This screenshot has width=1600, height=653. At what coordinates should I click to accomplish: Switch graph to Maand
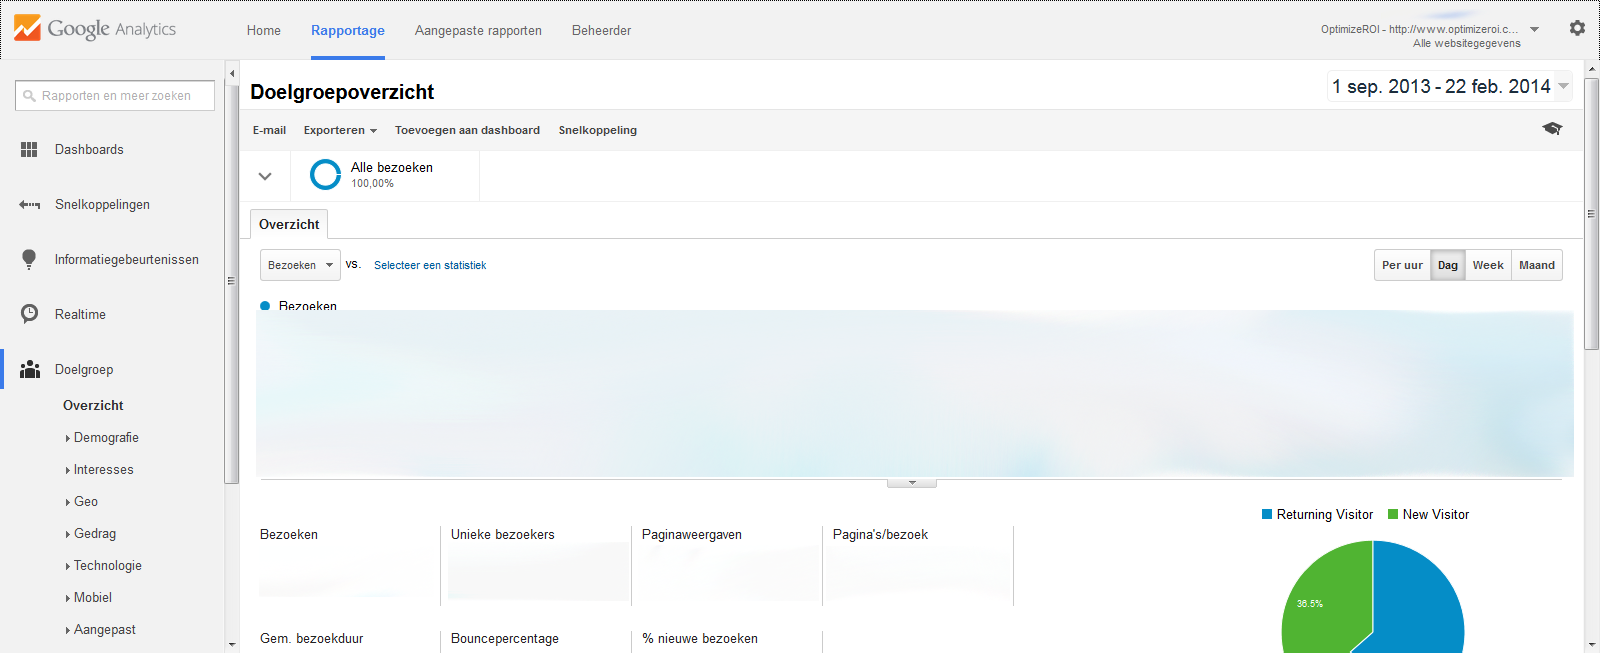(x=1537, y=265)
